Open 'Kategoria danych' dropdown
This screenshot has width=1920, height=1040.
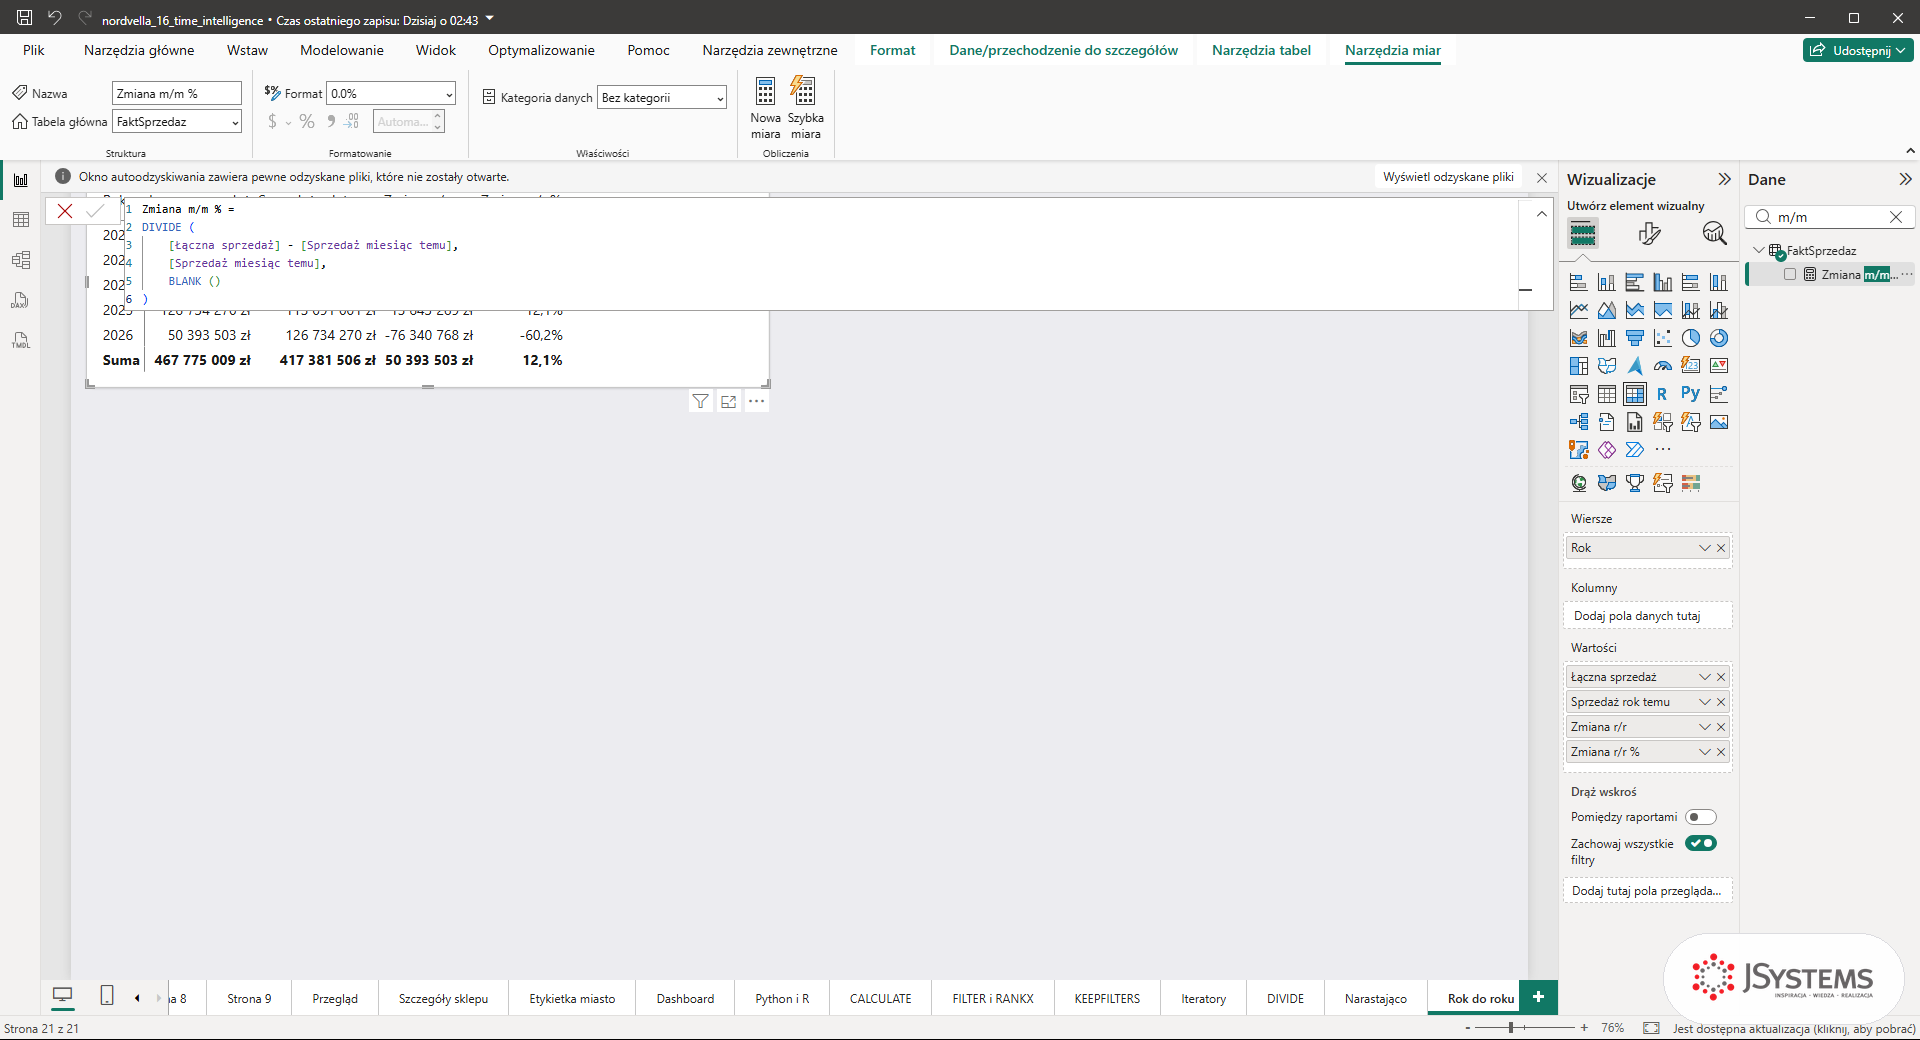click(662, 98)
